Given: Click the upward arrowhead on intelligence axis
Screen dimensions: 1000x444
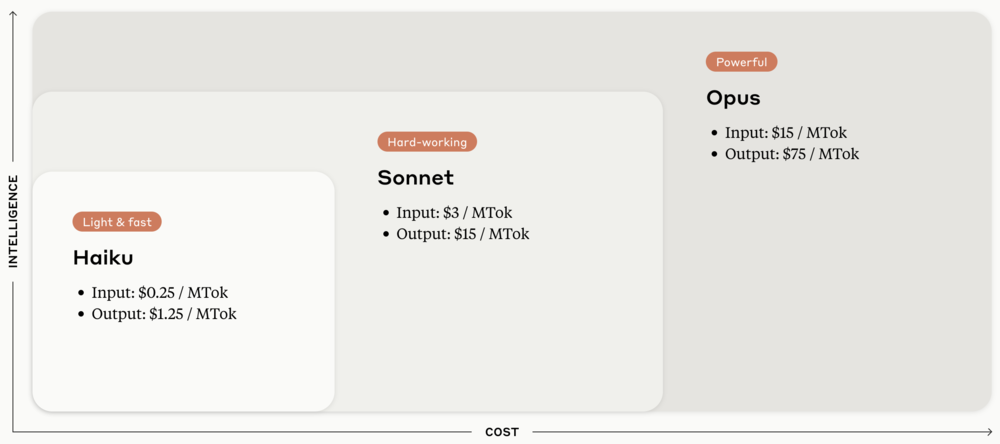Looking at the screenshot, I should [x=13, y=14].
